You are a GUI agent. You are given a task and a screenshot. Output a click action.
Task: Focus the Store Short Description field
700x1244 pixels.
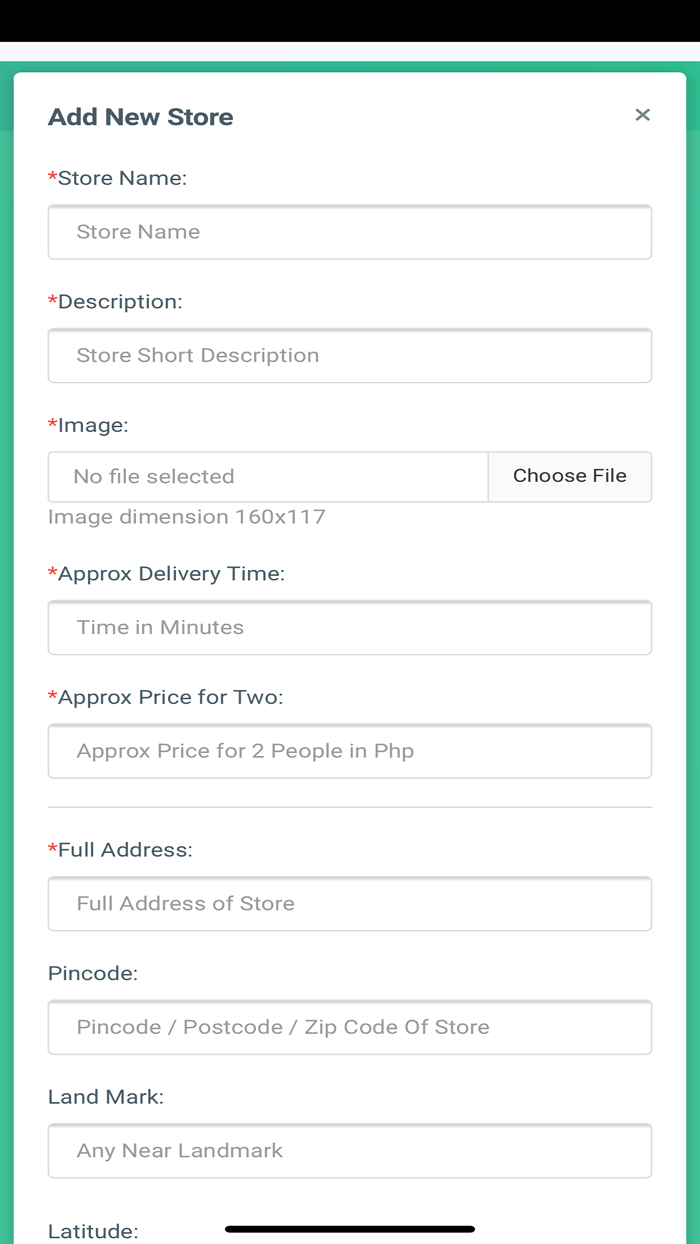350,355
